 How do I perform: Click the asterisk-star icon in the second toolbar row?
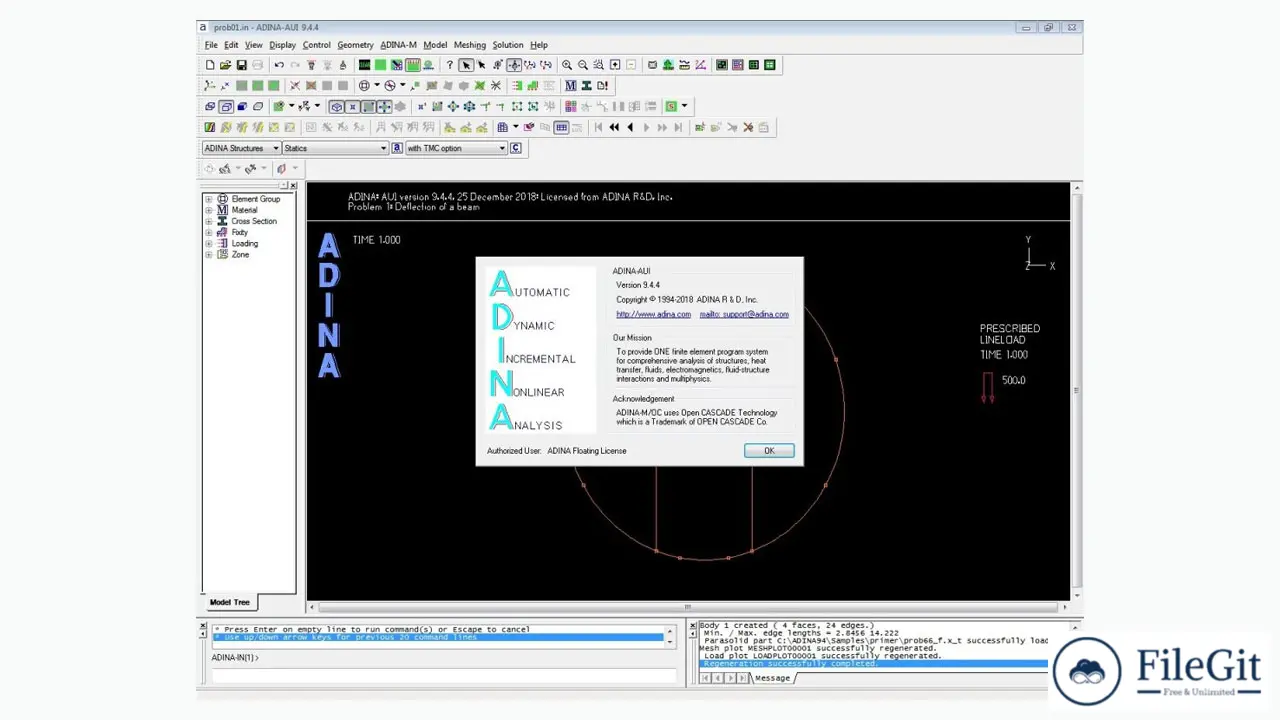pos(495,86)
